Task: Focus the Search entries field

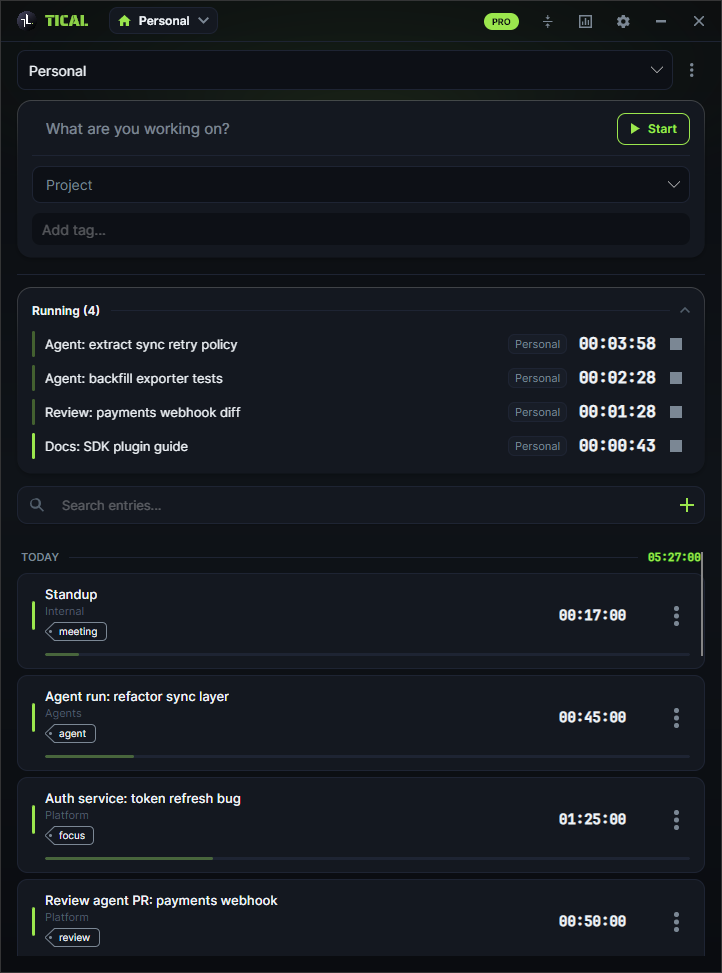Action: point(360,505)
